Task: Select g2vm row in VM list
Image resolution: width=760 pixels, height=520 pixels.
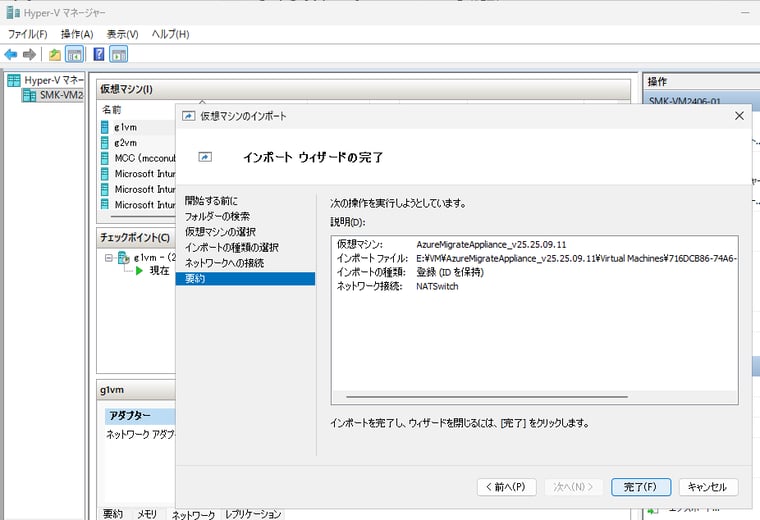Action: [x=137, y=142]
